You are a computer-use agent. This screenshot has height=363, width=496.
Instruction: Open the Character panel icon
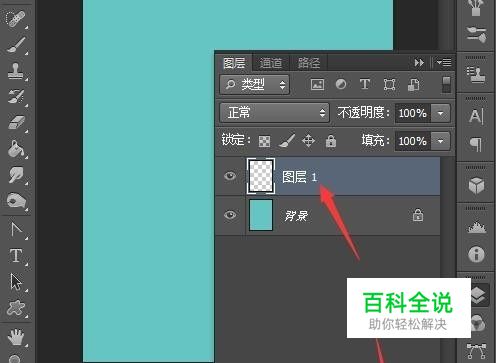click(x=476, y=116)
